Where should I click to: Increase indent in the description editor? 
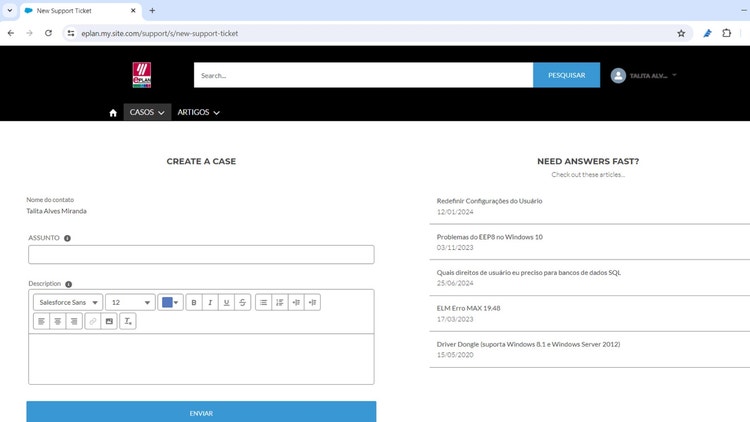pos(296,302)
